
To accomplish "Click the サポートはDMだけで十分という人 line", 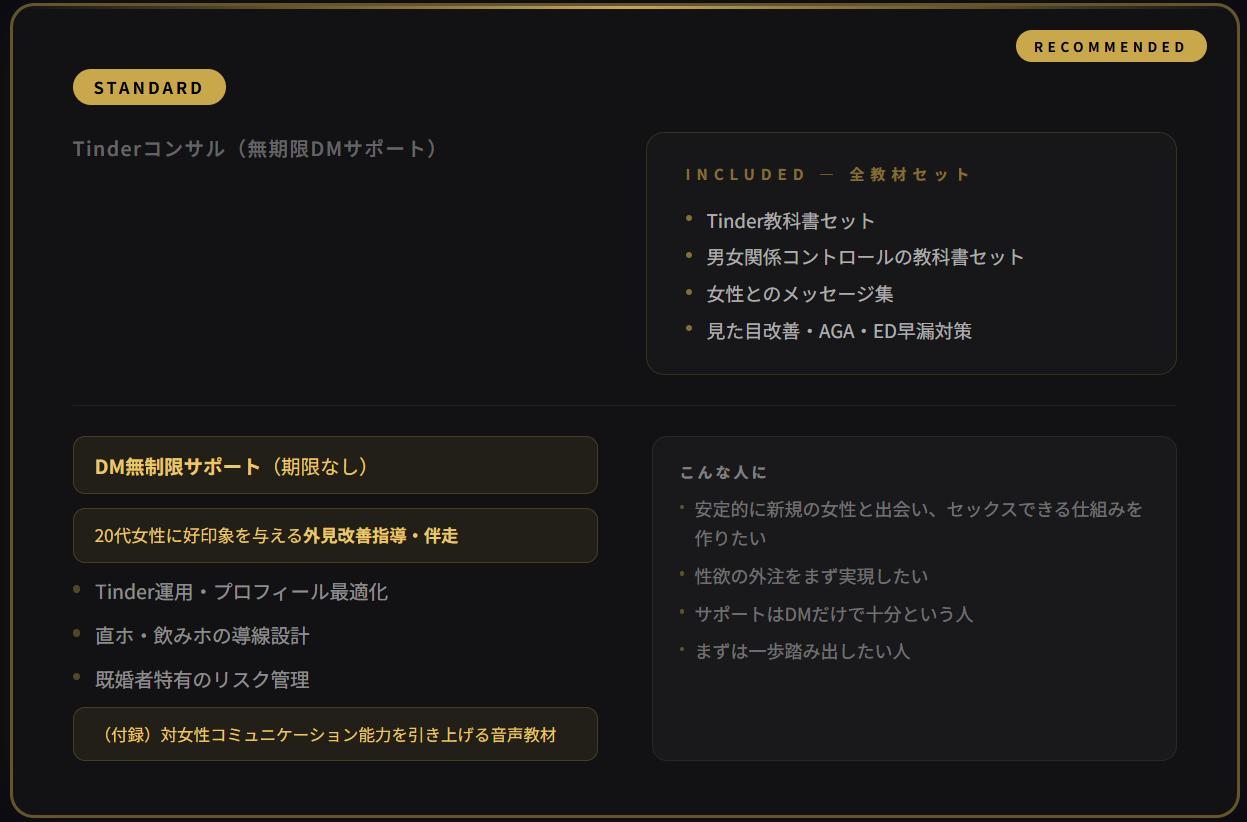I will pos(833,614).
